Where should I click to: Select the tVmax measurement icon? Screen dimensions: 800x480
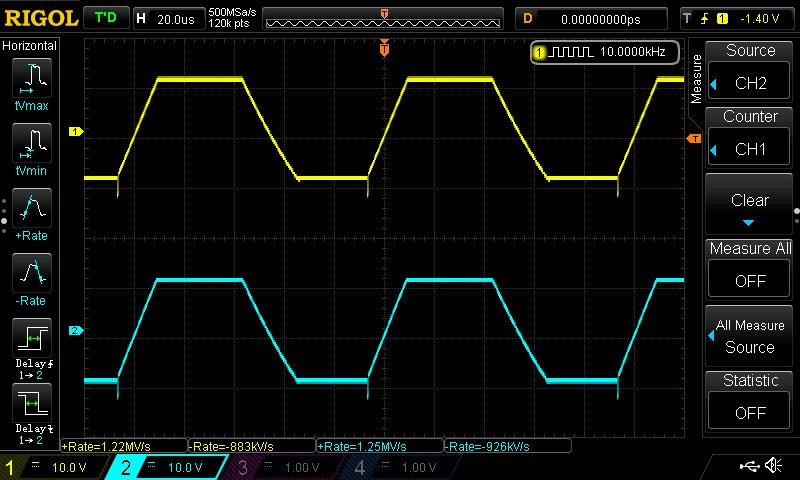pyautogui.click(x=32, y=78)
